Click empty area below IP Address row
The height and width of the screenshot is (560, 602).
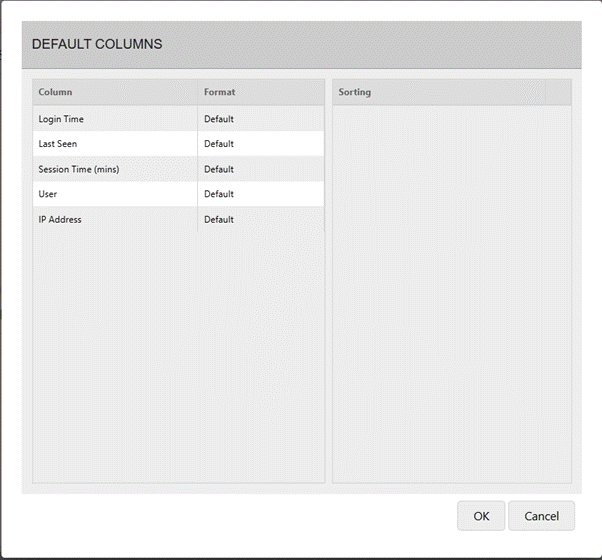(x=179, y=357)
